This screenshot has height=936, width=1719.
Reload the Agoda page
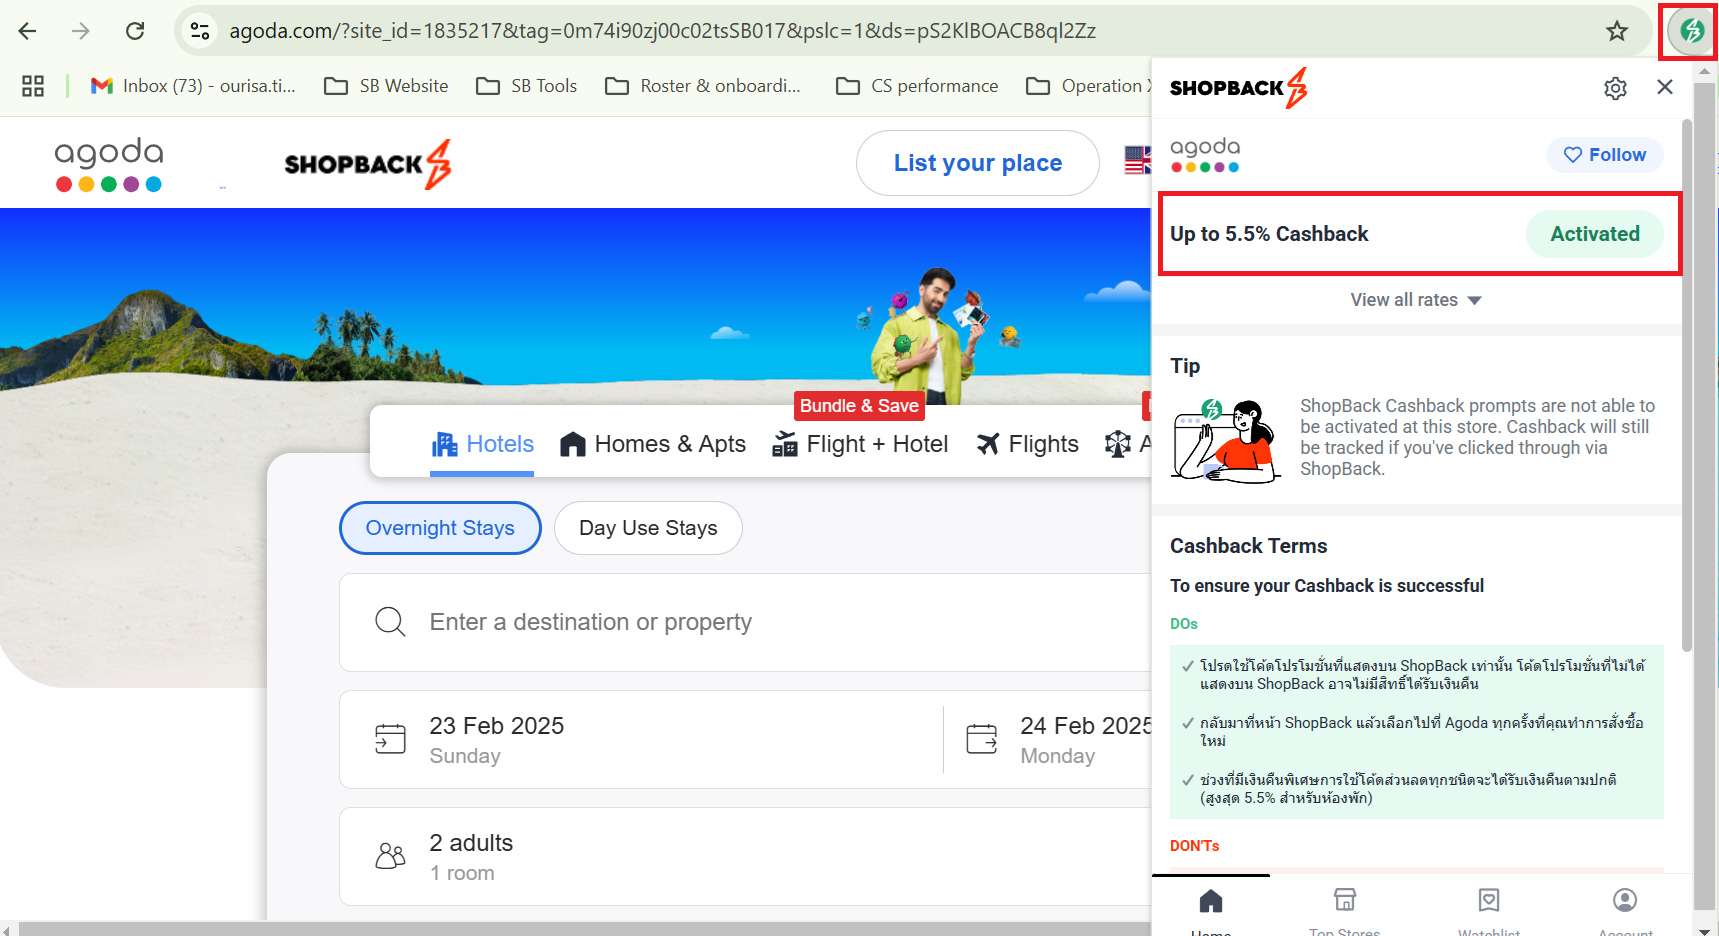pyautogui.click(x=135, y=31)
